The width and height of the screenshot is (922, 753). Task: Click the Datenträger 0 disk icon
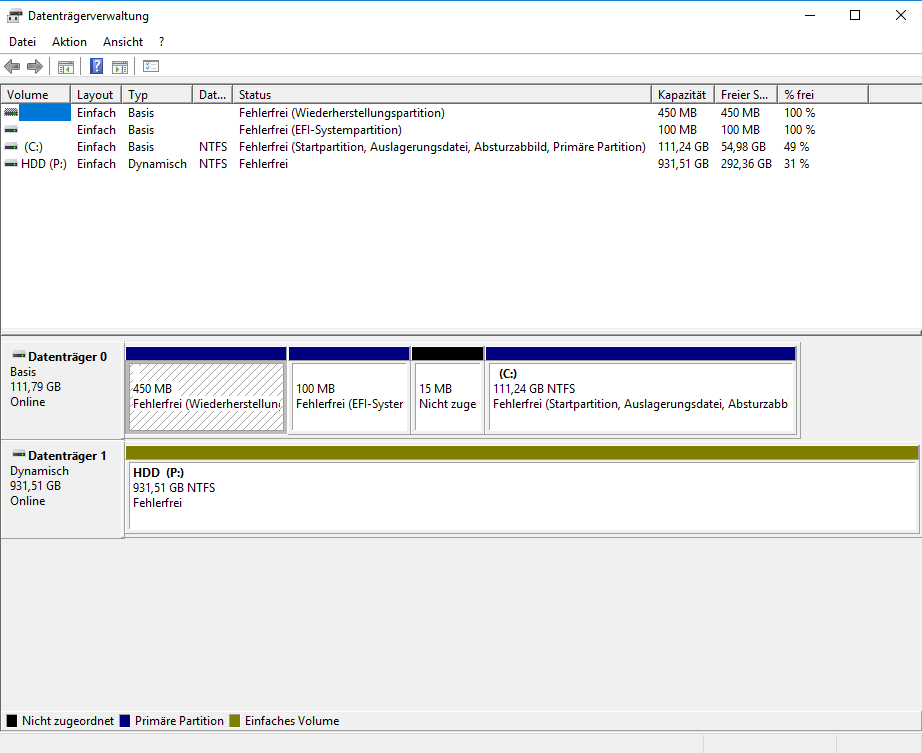coord(19,355)
